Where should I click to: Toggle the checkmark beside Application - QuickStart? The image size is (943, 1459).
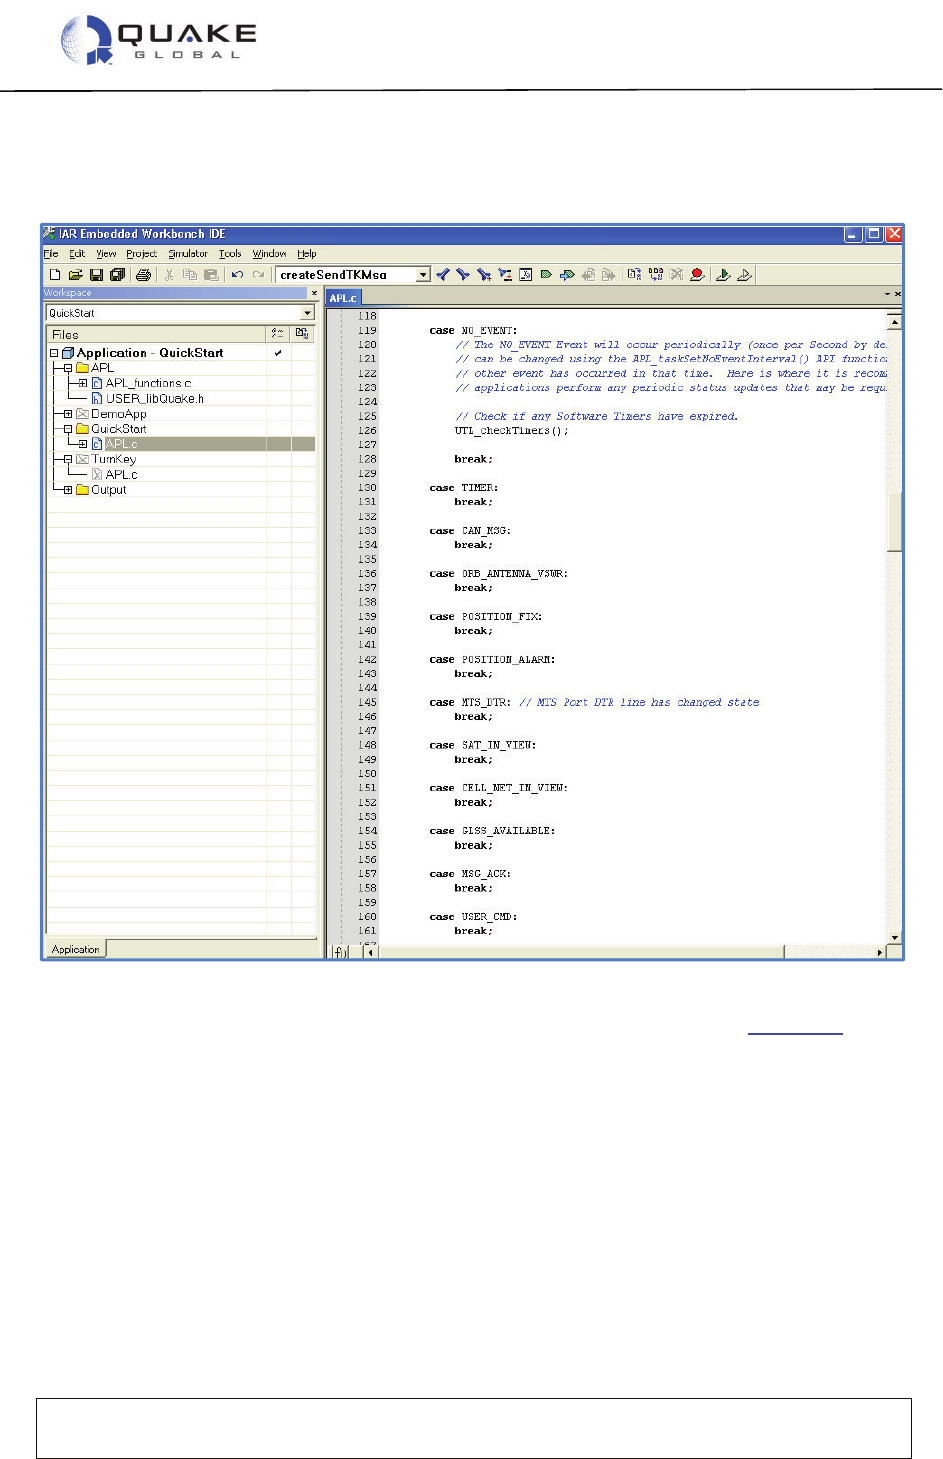278,353
